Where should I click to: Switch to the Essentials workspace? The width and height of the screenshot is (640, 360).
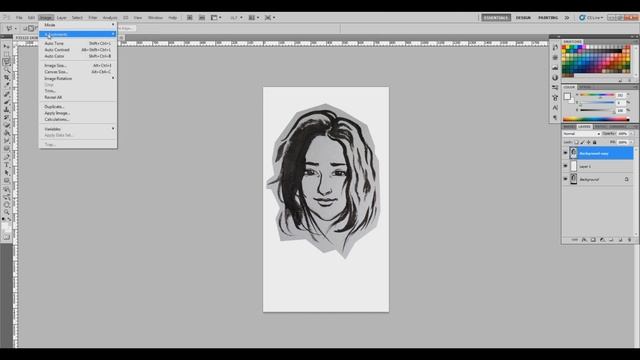pyautogui.click(x=496, y=18)
